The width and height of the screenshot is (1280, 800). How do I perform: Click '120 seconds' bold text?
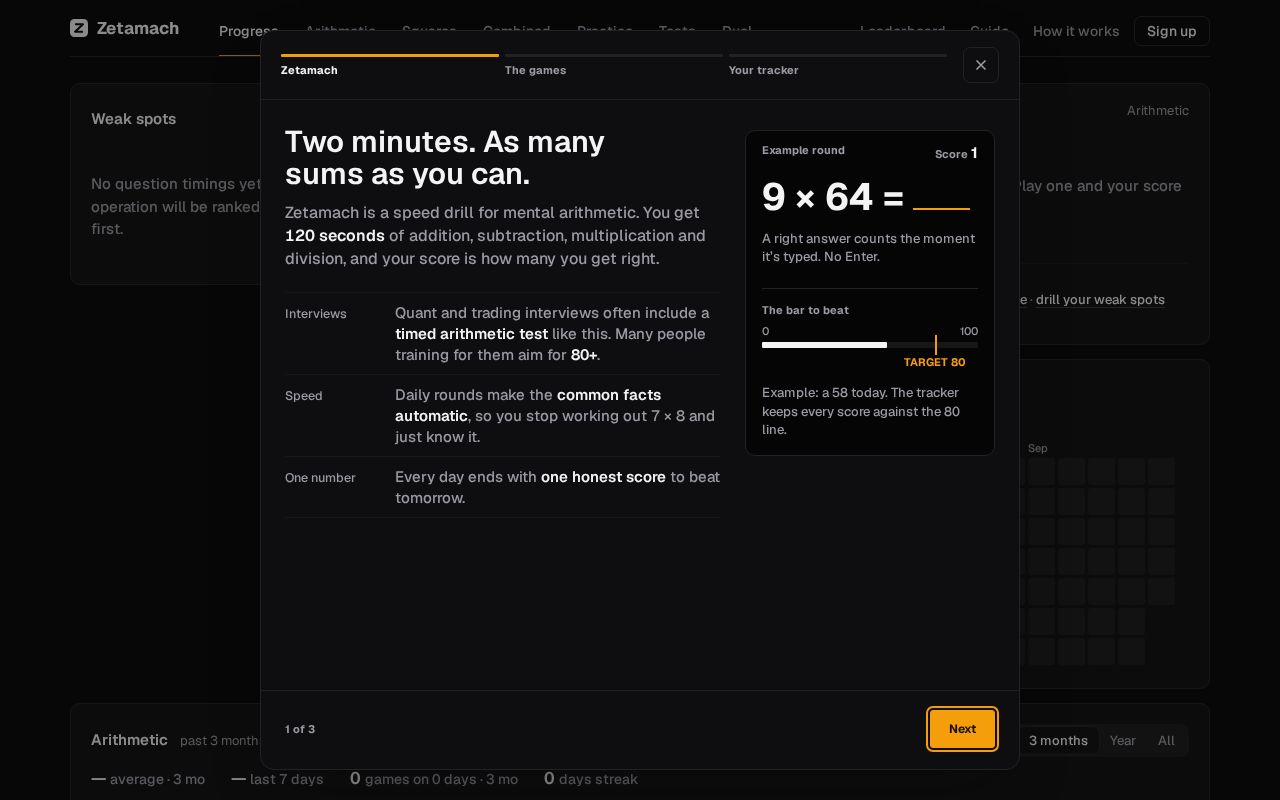335,235
